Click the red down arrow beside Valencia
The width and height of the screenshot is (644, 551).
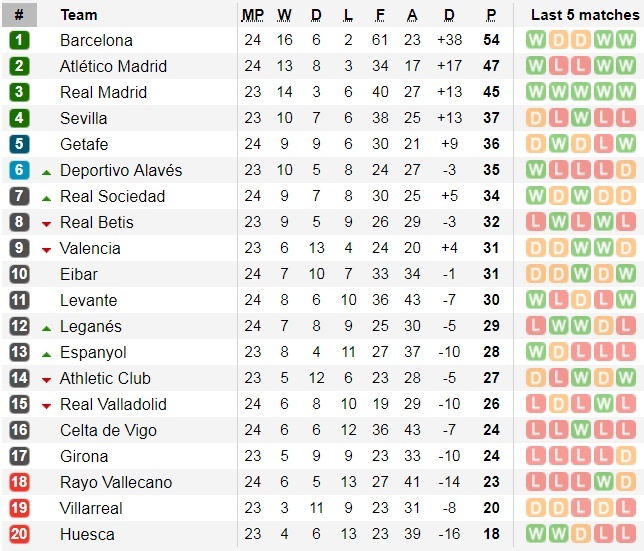click(46, 249)
